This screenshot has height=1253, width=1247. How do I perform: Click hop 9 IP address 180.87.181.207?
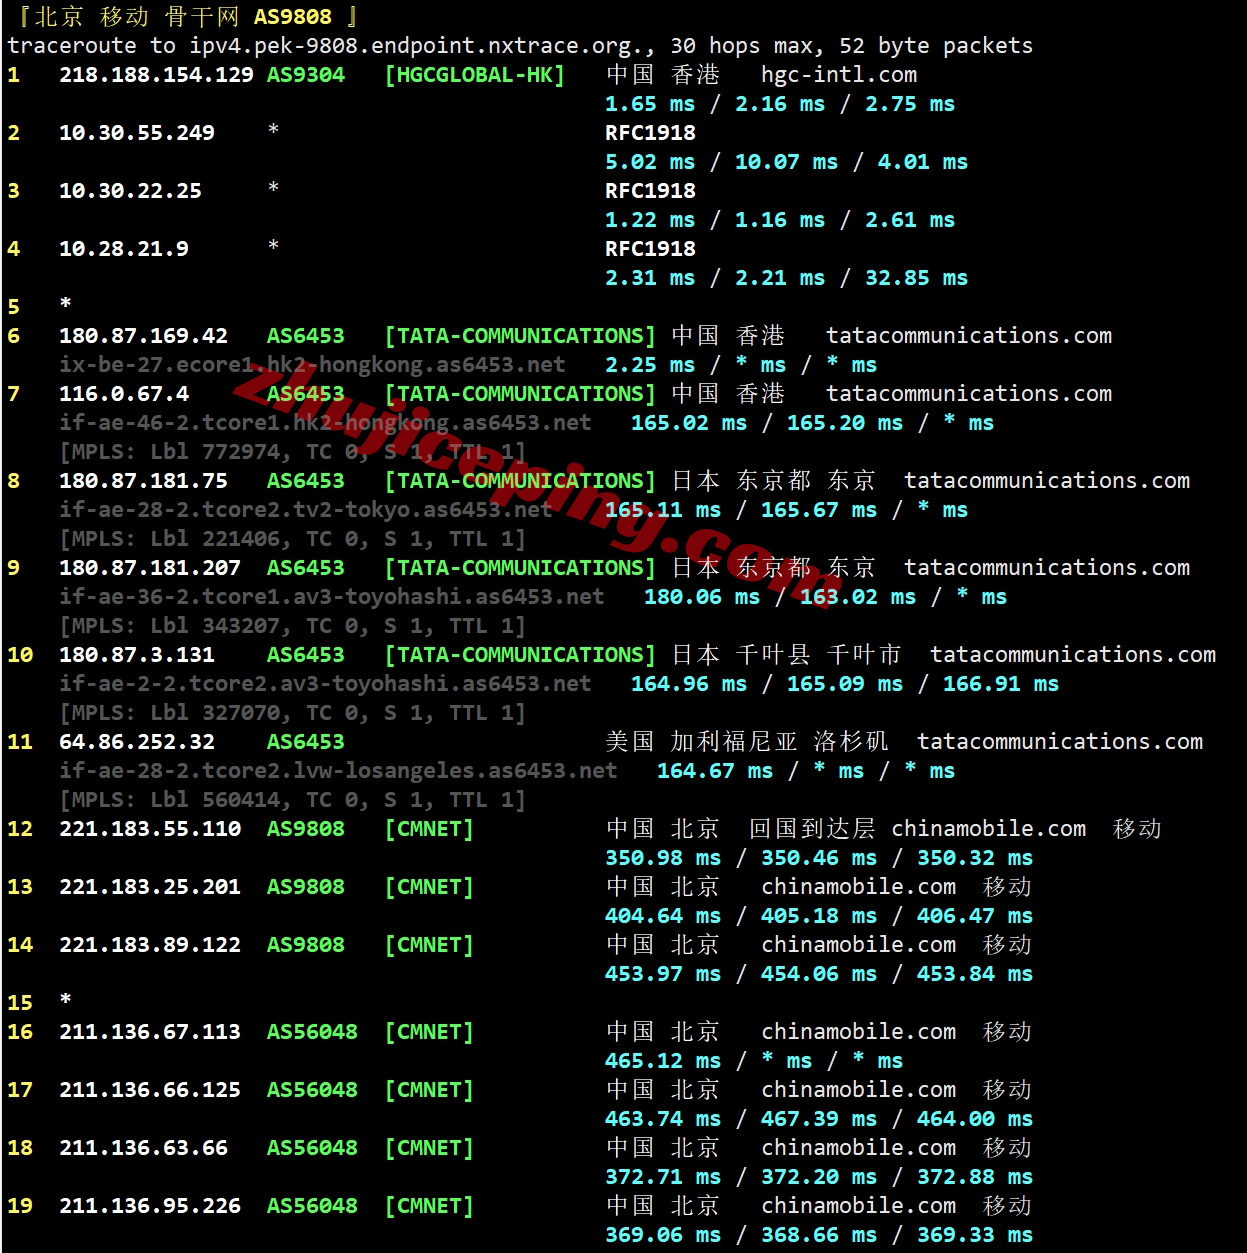(x=150, y=568)
